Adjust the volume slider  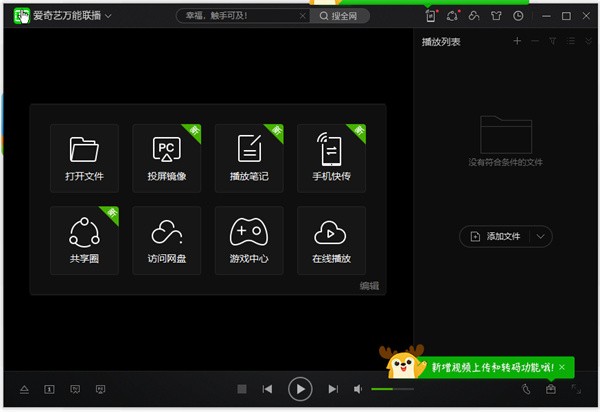(x=392, y=389)
